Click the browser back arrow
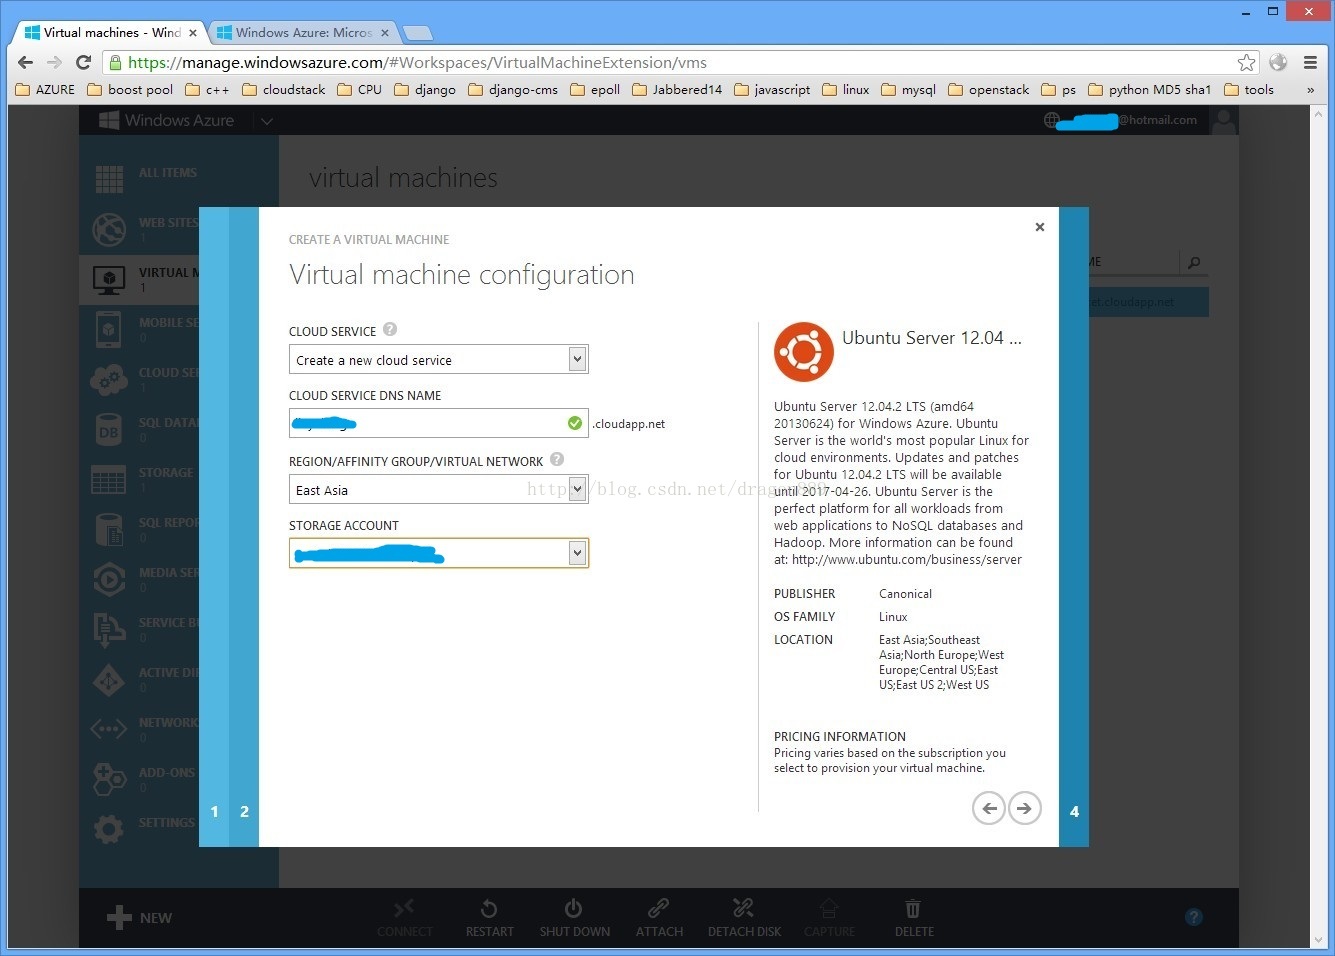The width and height of the screenshot is (1335, 956). pos(26,62)
